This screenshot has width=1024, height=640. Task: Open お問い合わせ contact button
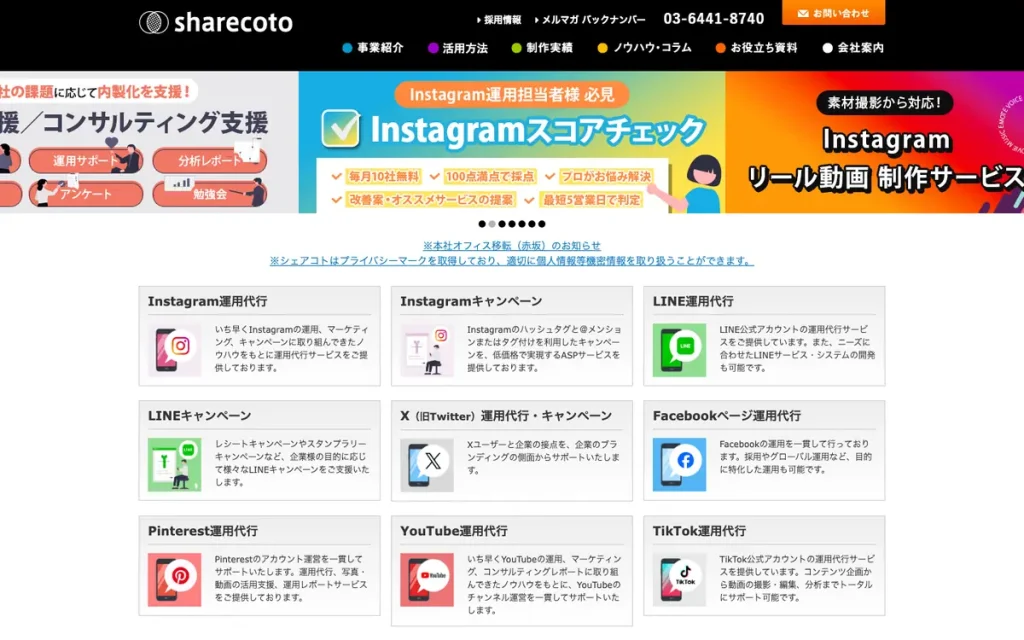pyautogui.click(x=833, y=12)
